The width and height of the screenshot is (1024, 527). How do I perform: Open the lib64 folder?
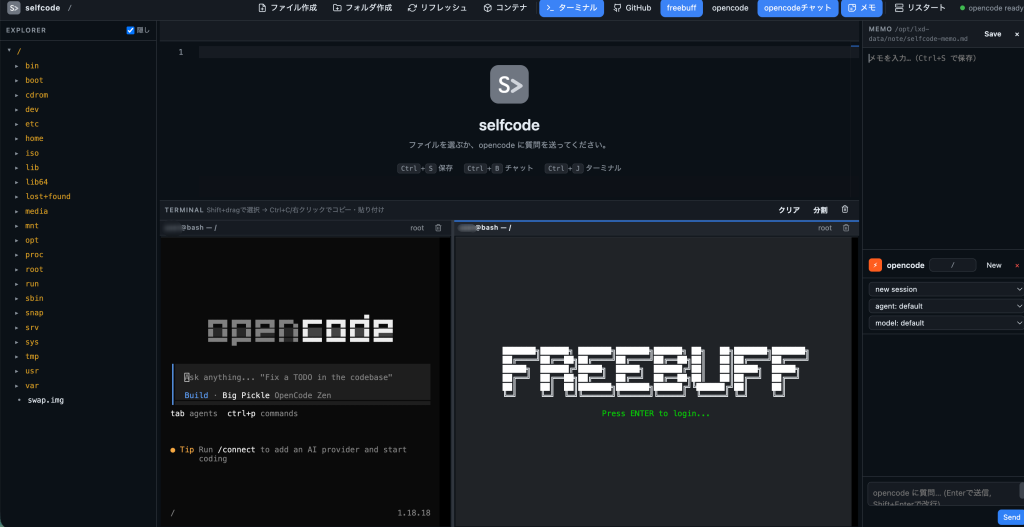[36, 182]
